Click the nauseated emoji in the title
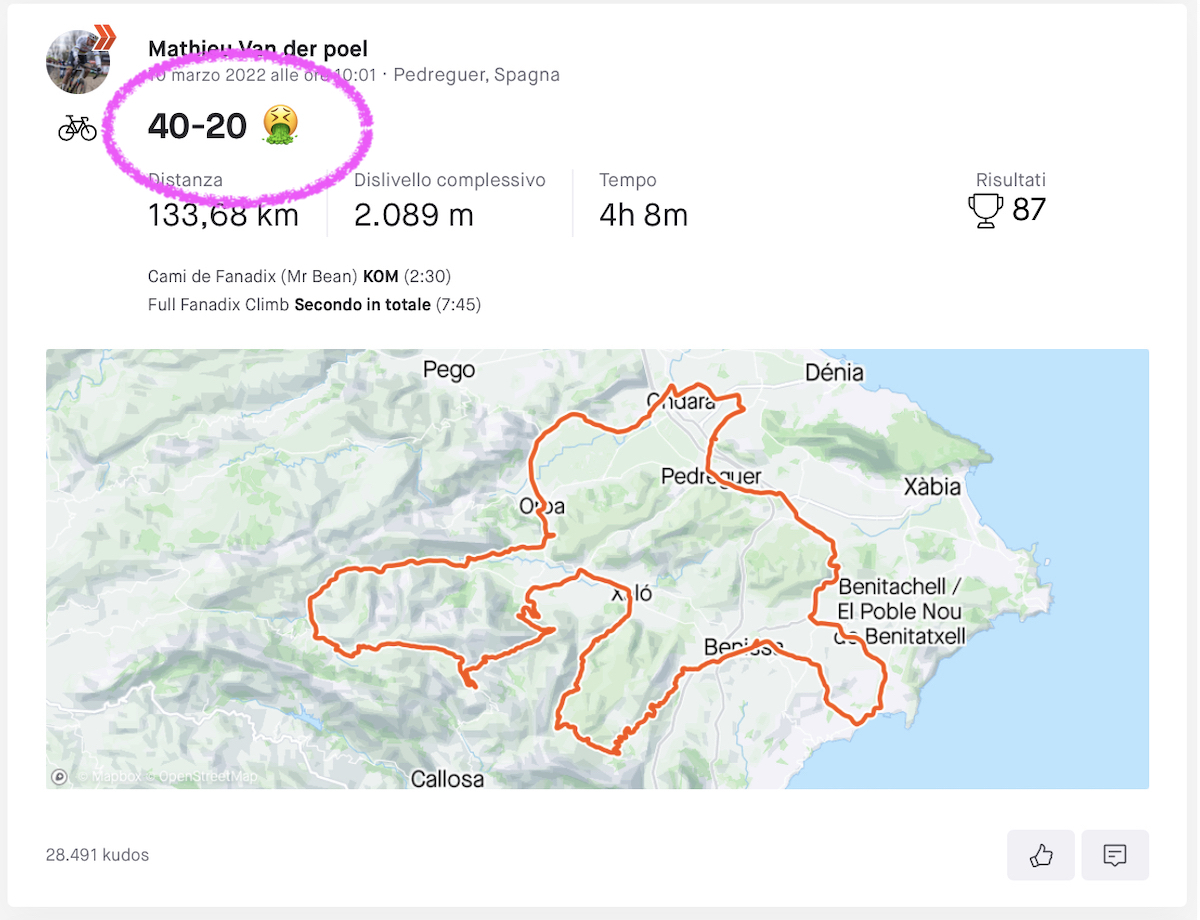The height and width of the screenshot is (920, 1200). 280,126
